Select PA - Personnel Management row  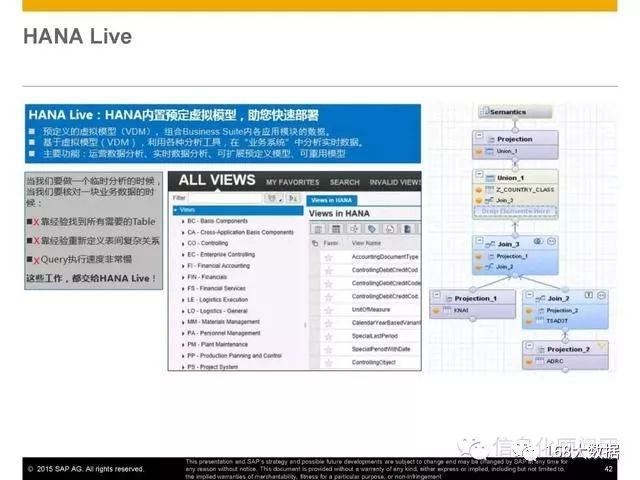coord(223,333)
